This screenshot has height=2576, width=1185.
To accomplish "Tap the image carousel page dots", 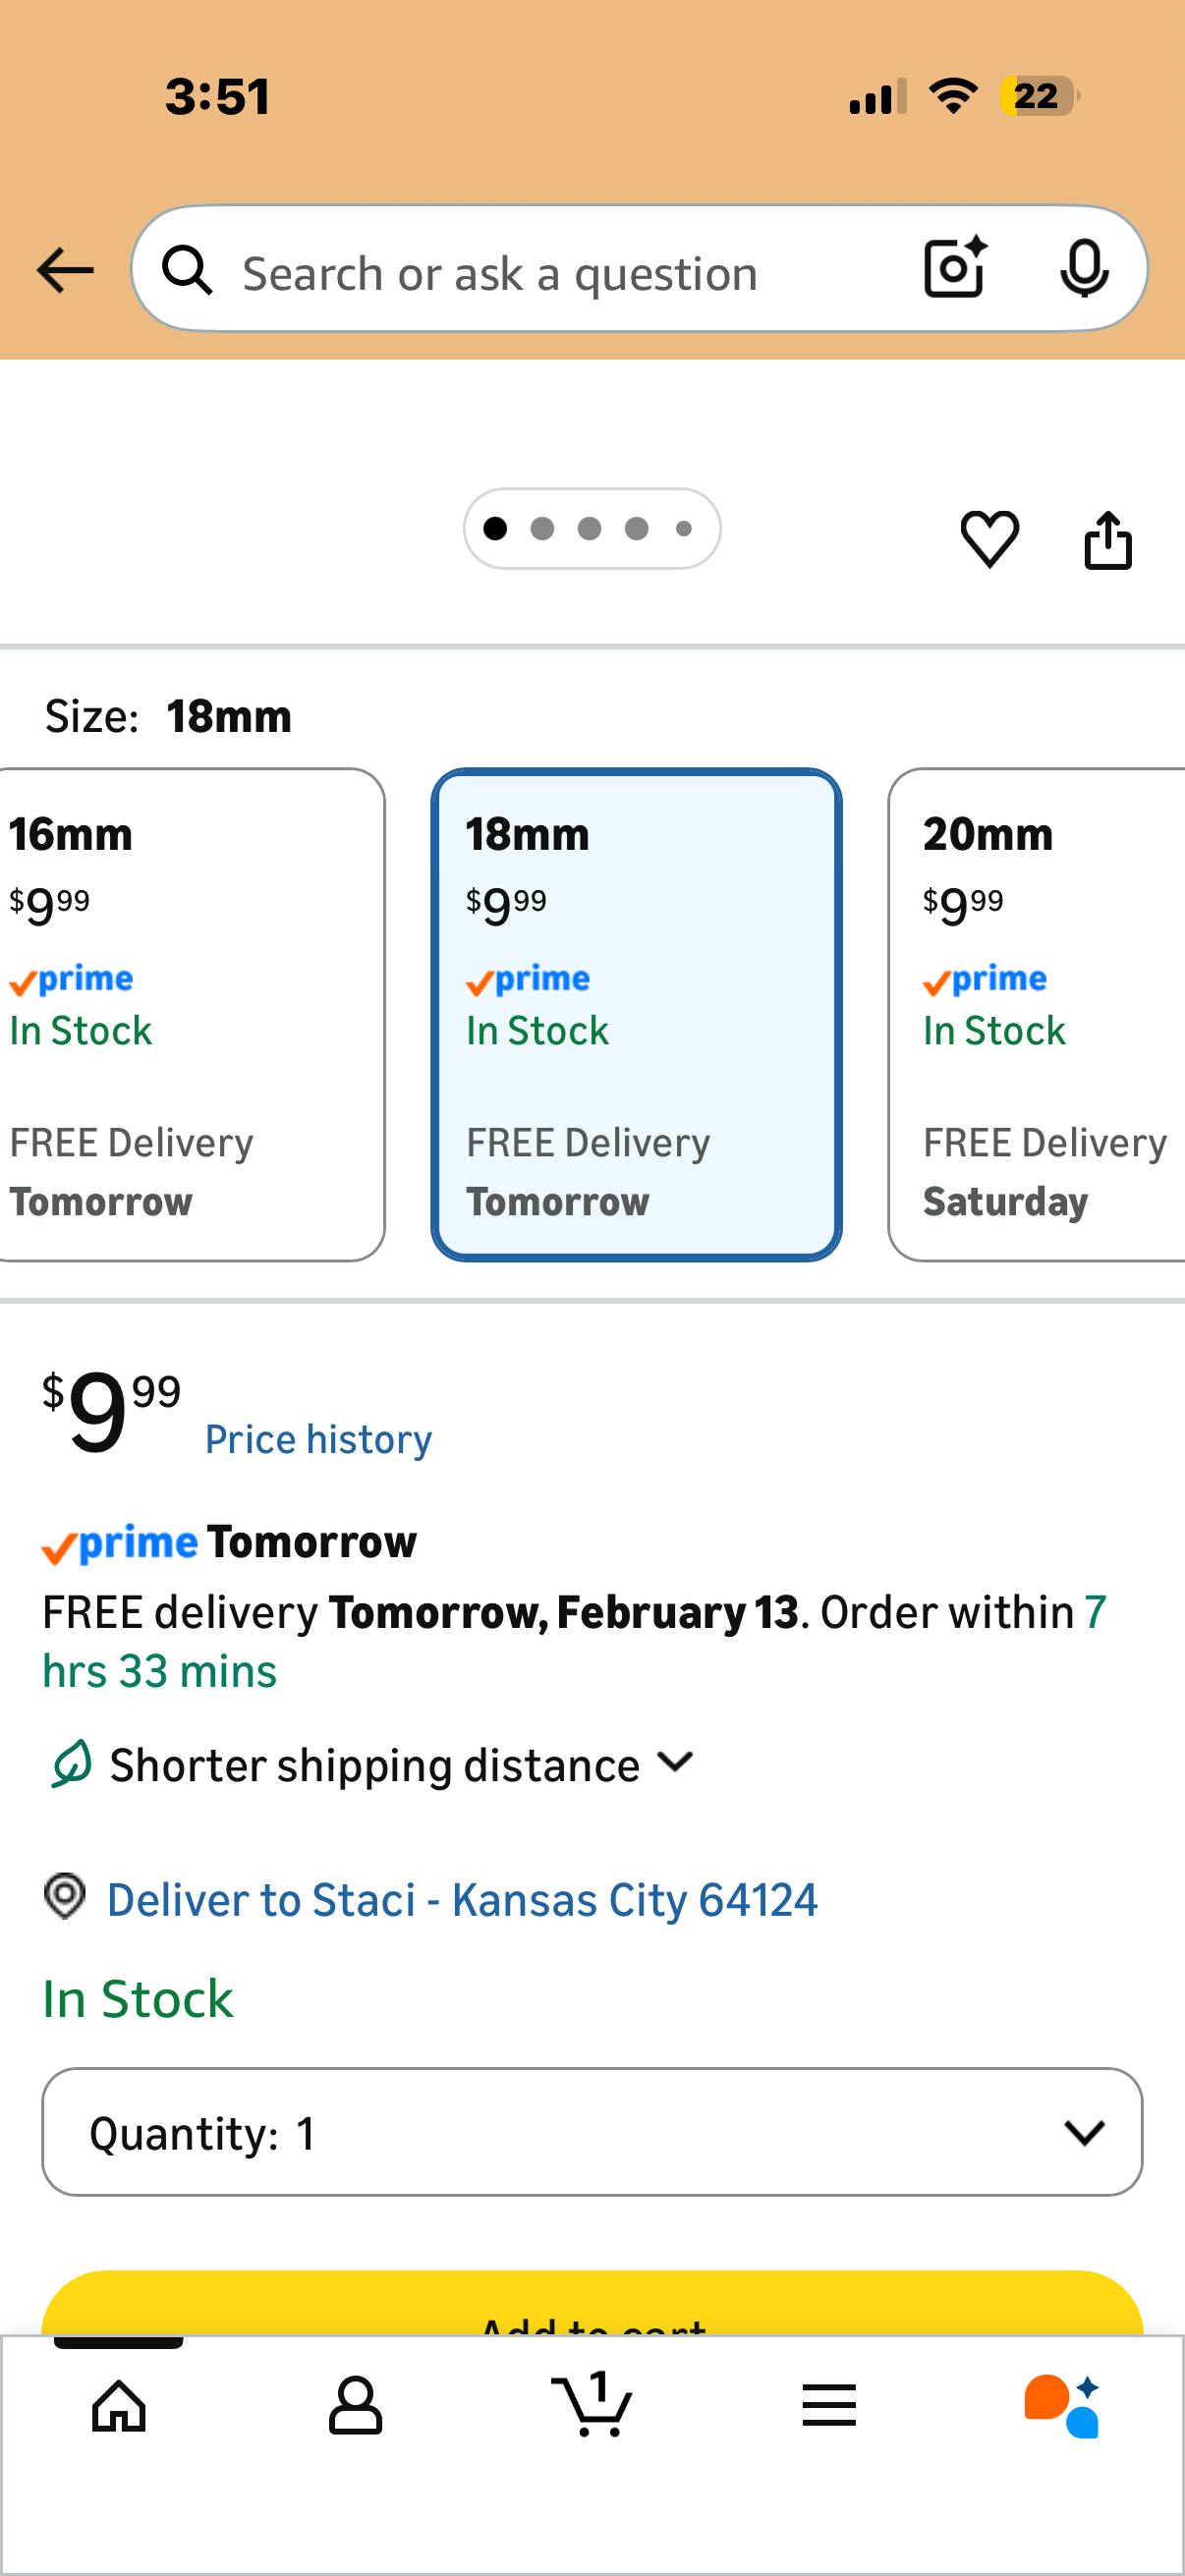I will point(591,529).
